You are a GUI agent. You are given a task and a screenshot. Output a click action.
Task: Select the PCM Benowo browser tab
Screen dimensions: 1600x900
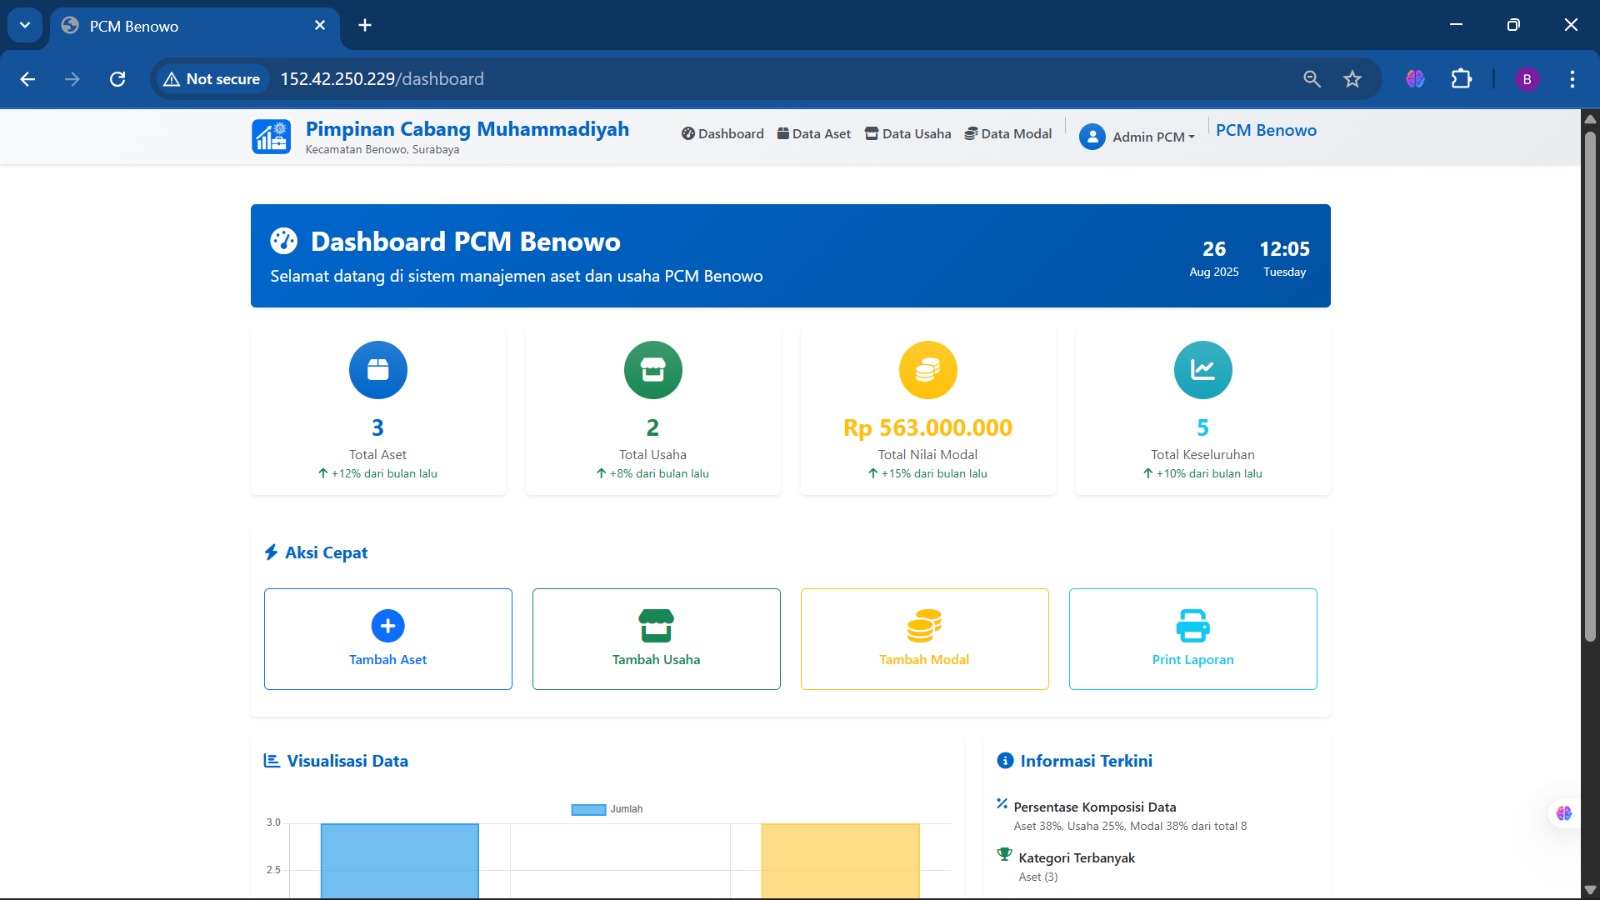tap(195, 26)
